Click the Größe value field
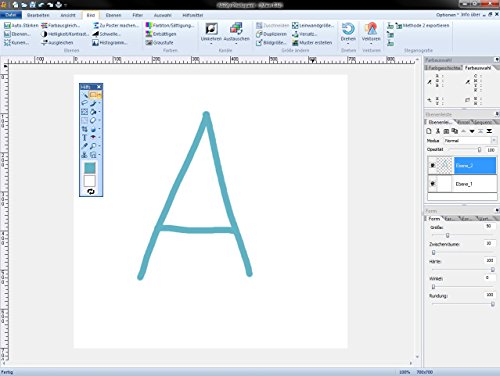This screenshot has width=500, height=376. coord(489,226)
